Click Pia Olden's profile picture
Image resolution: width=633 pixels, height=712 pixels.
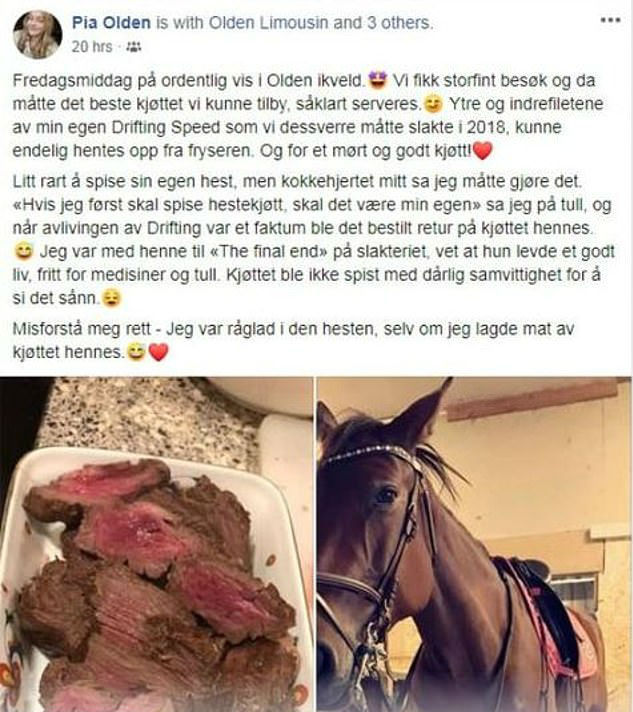(x=37, y=35)
